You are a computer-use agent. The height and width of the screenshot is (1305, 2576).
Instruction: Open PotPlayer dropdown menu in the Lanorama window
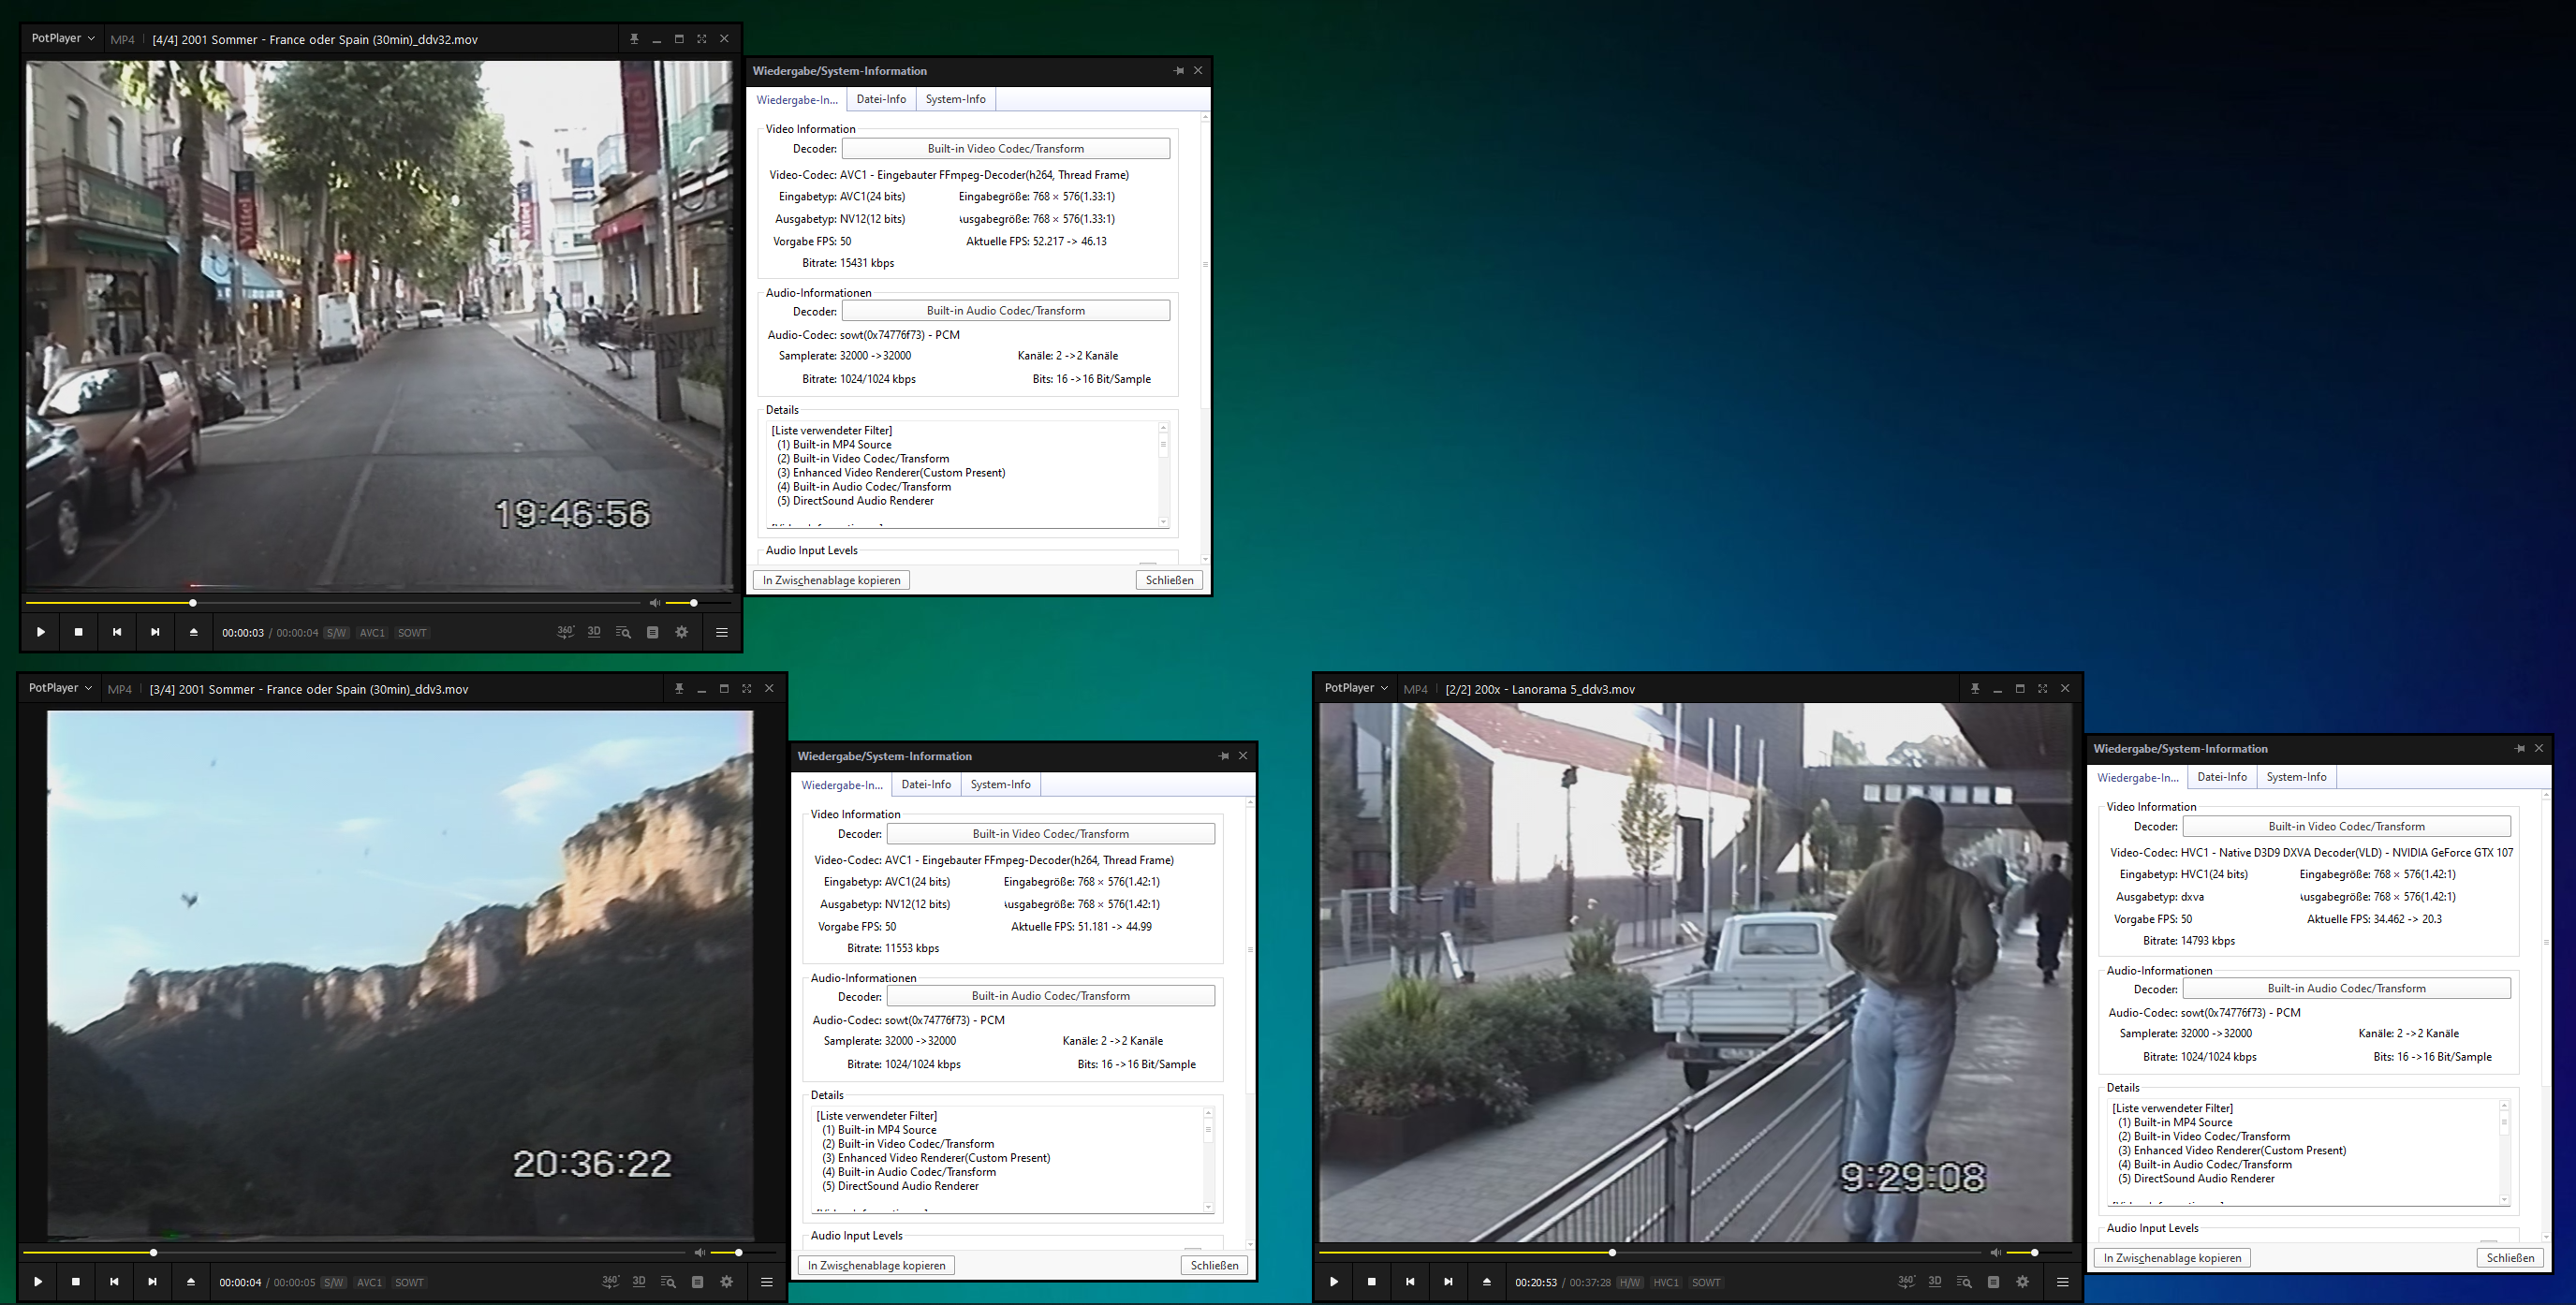tap(1355, 688)
